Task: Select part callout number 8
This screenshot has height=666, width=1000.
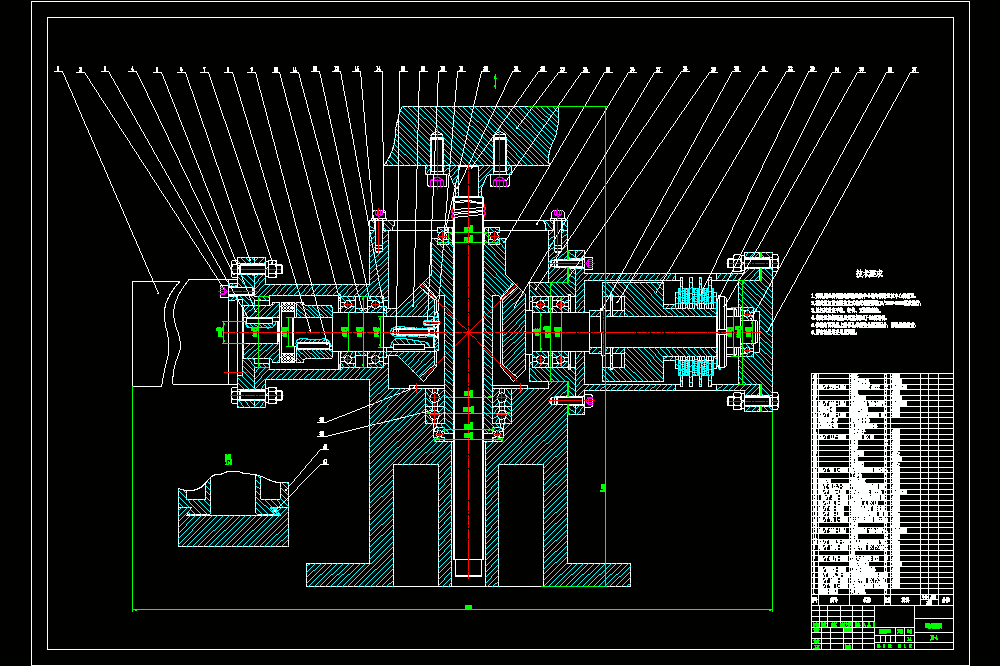Action: [228, 70]
